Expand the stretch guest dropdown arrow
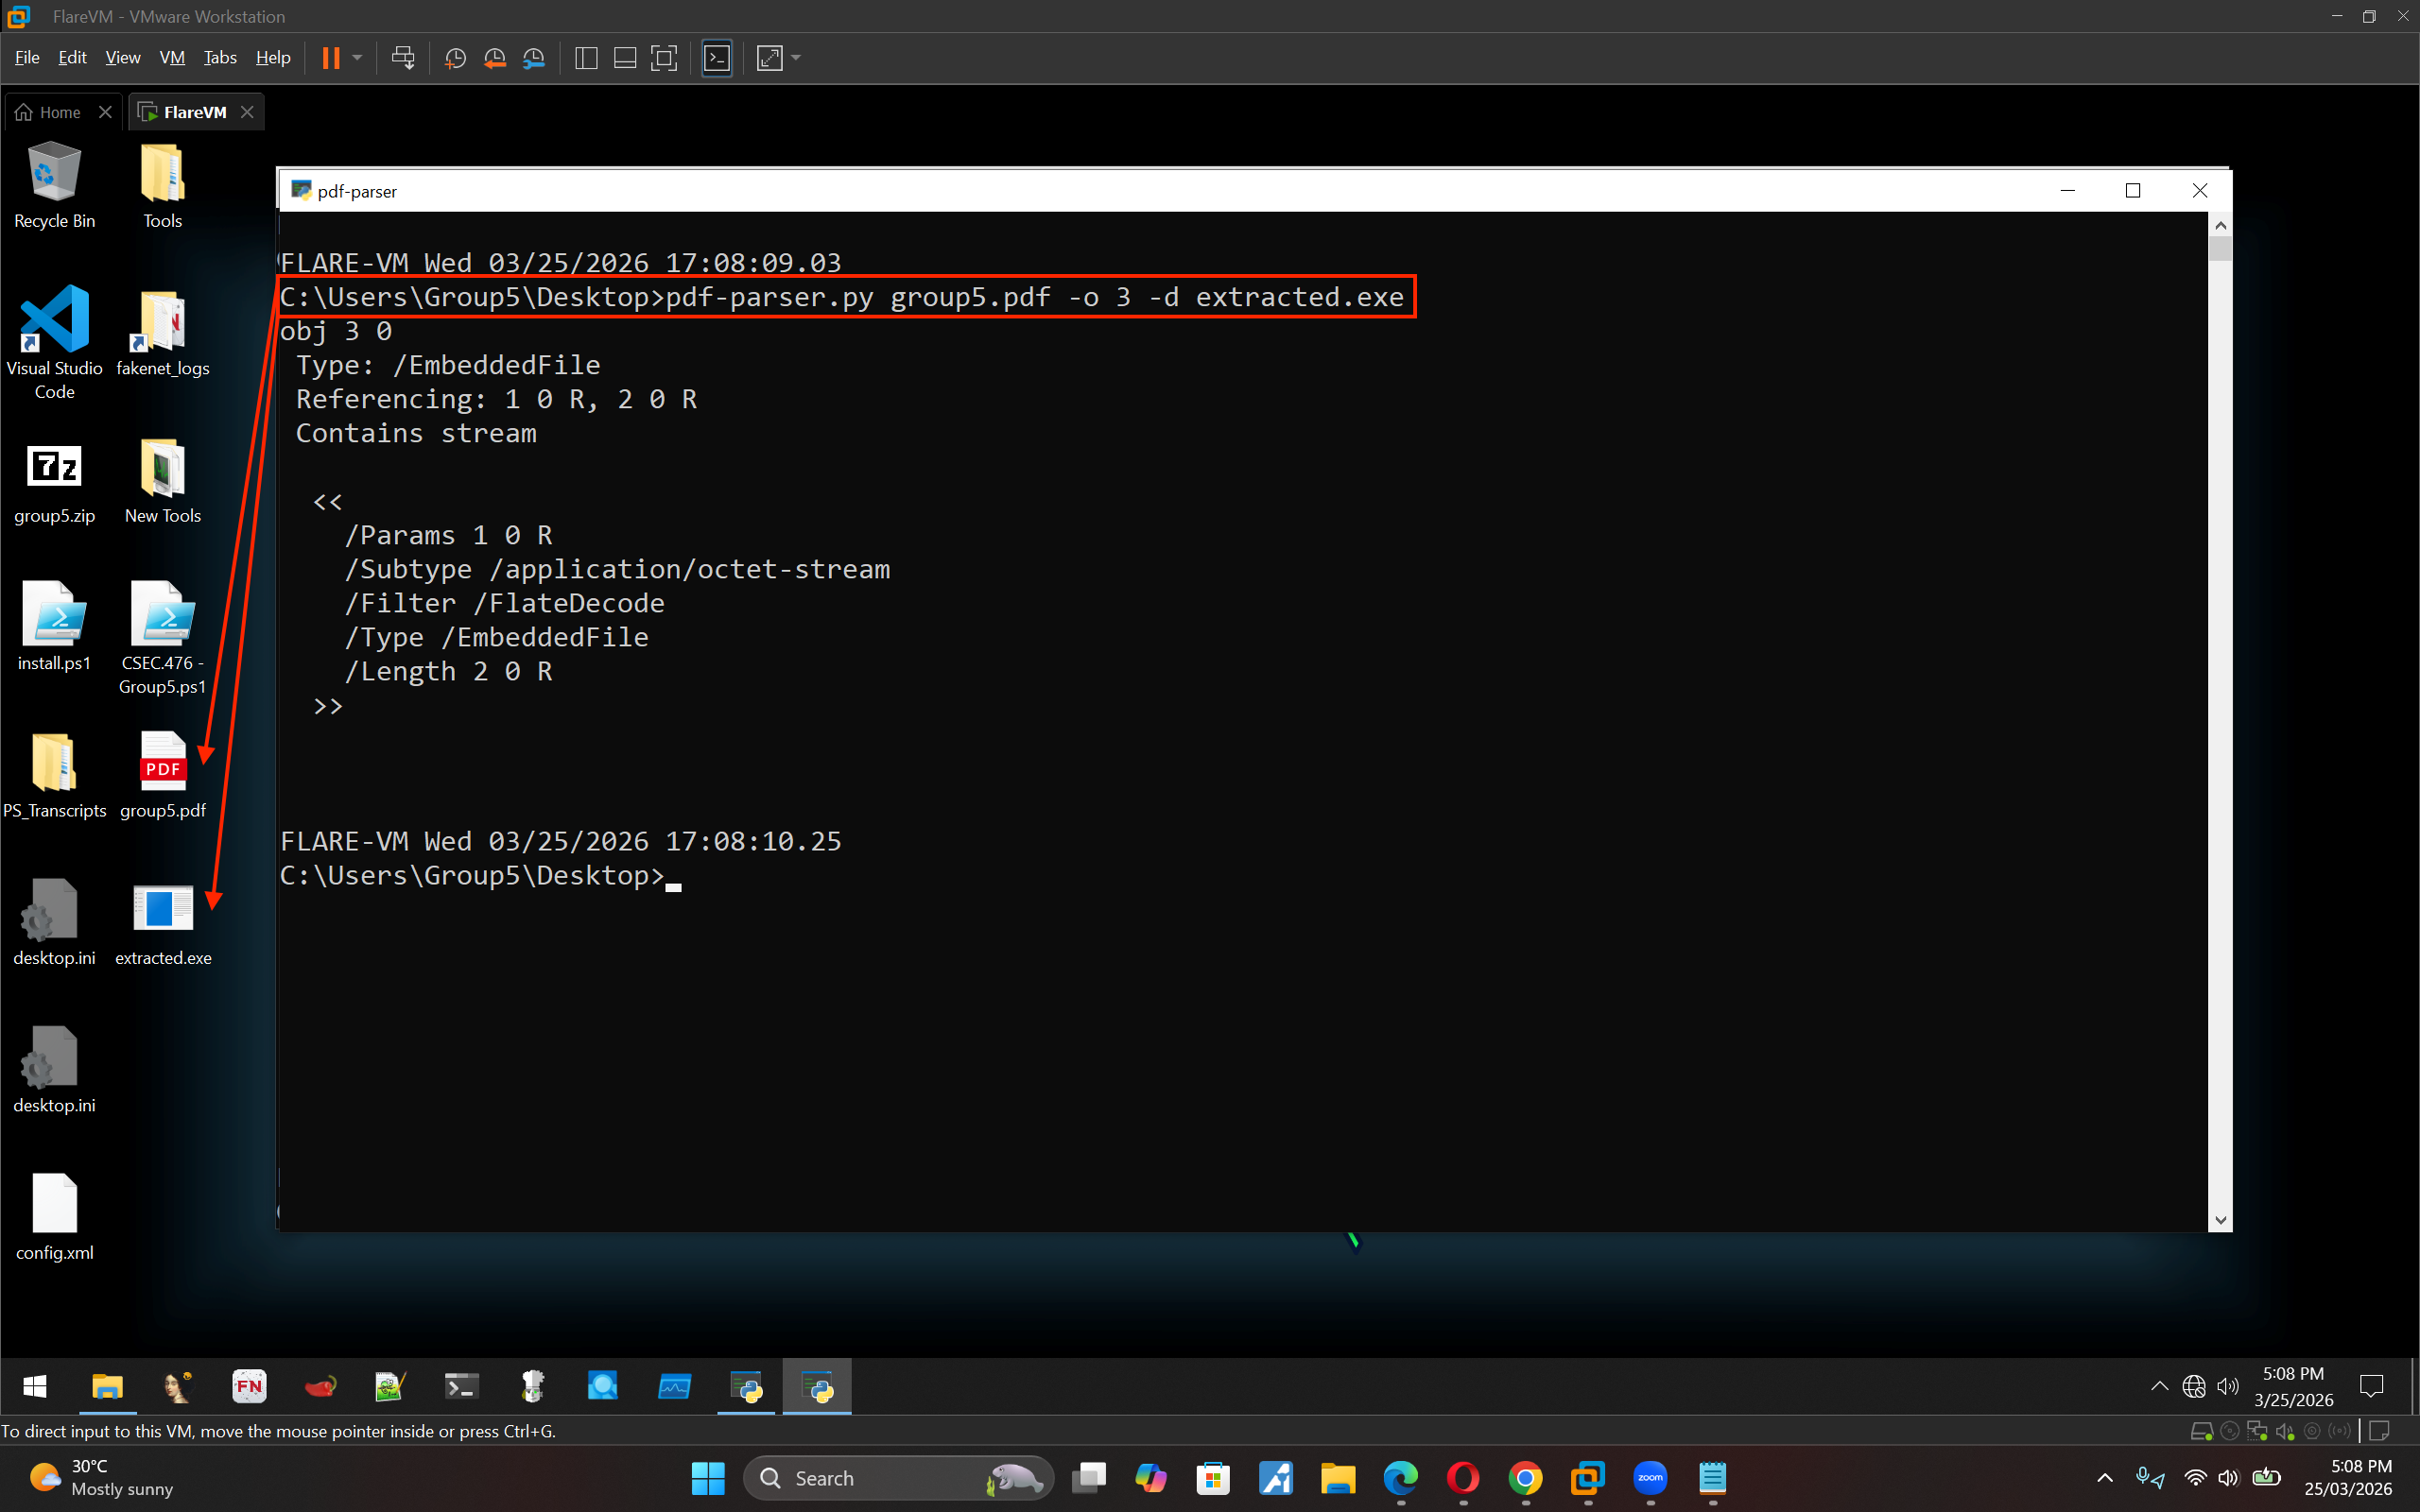Viewport: 2420px width, 1512px height. [x=796, y=58]
